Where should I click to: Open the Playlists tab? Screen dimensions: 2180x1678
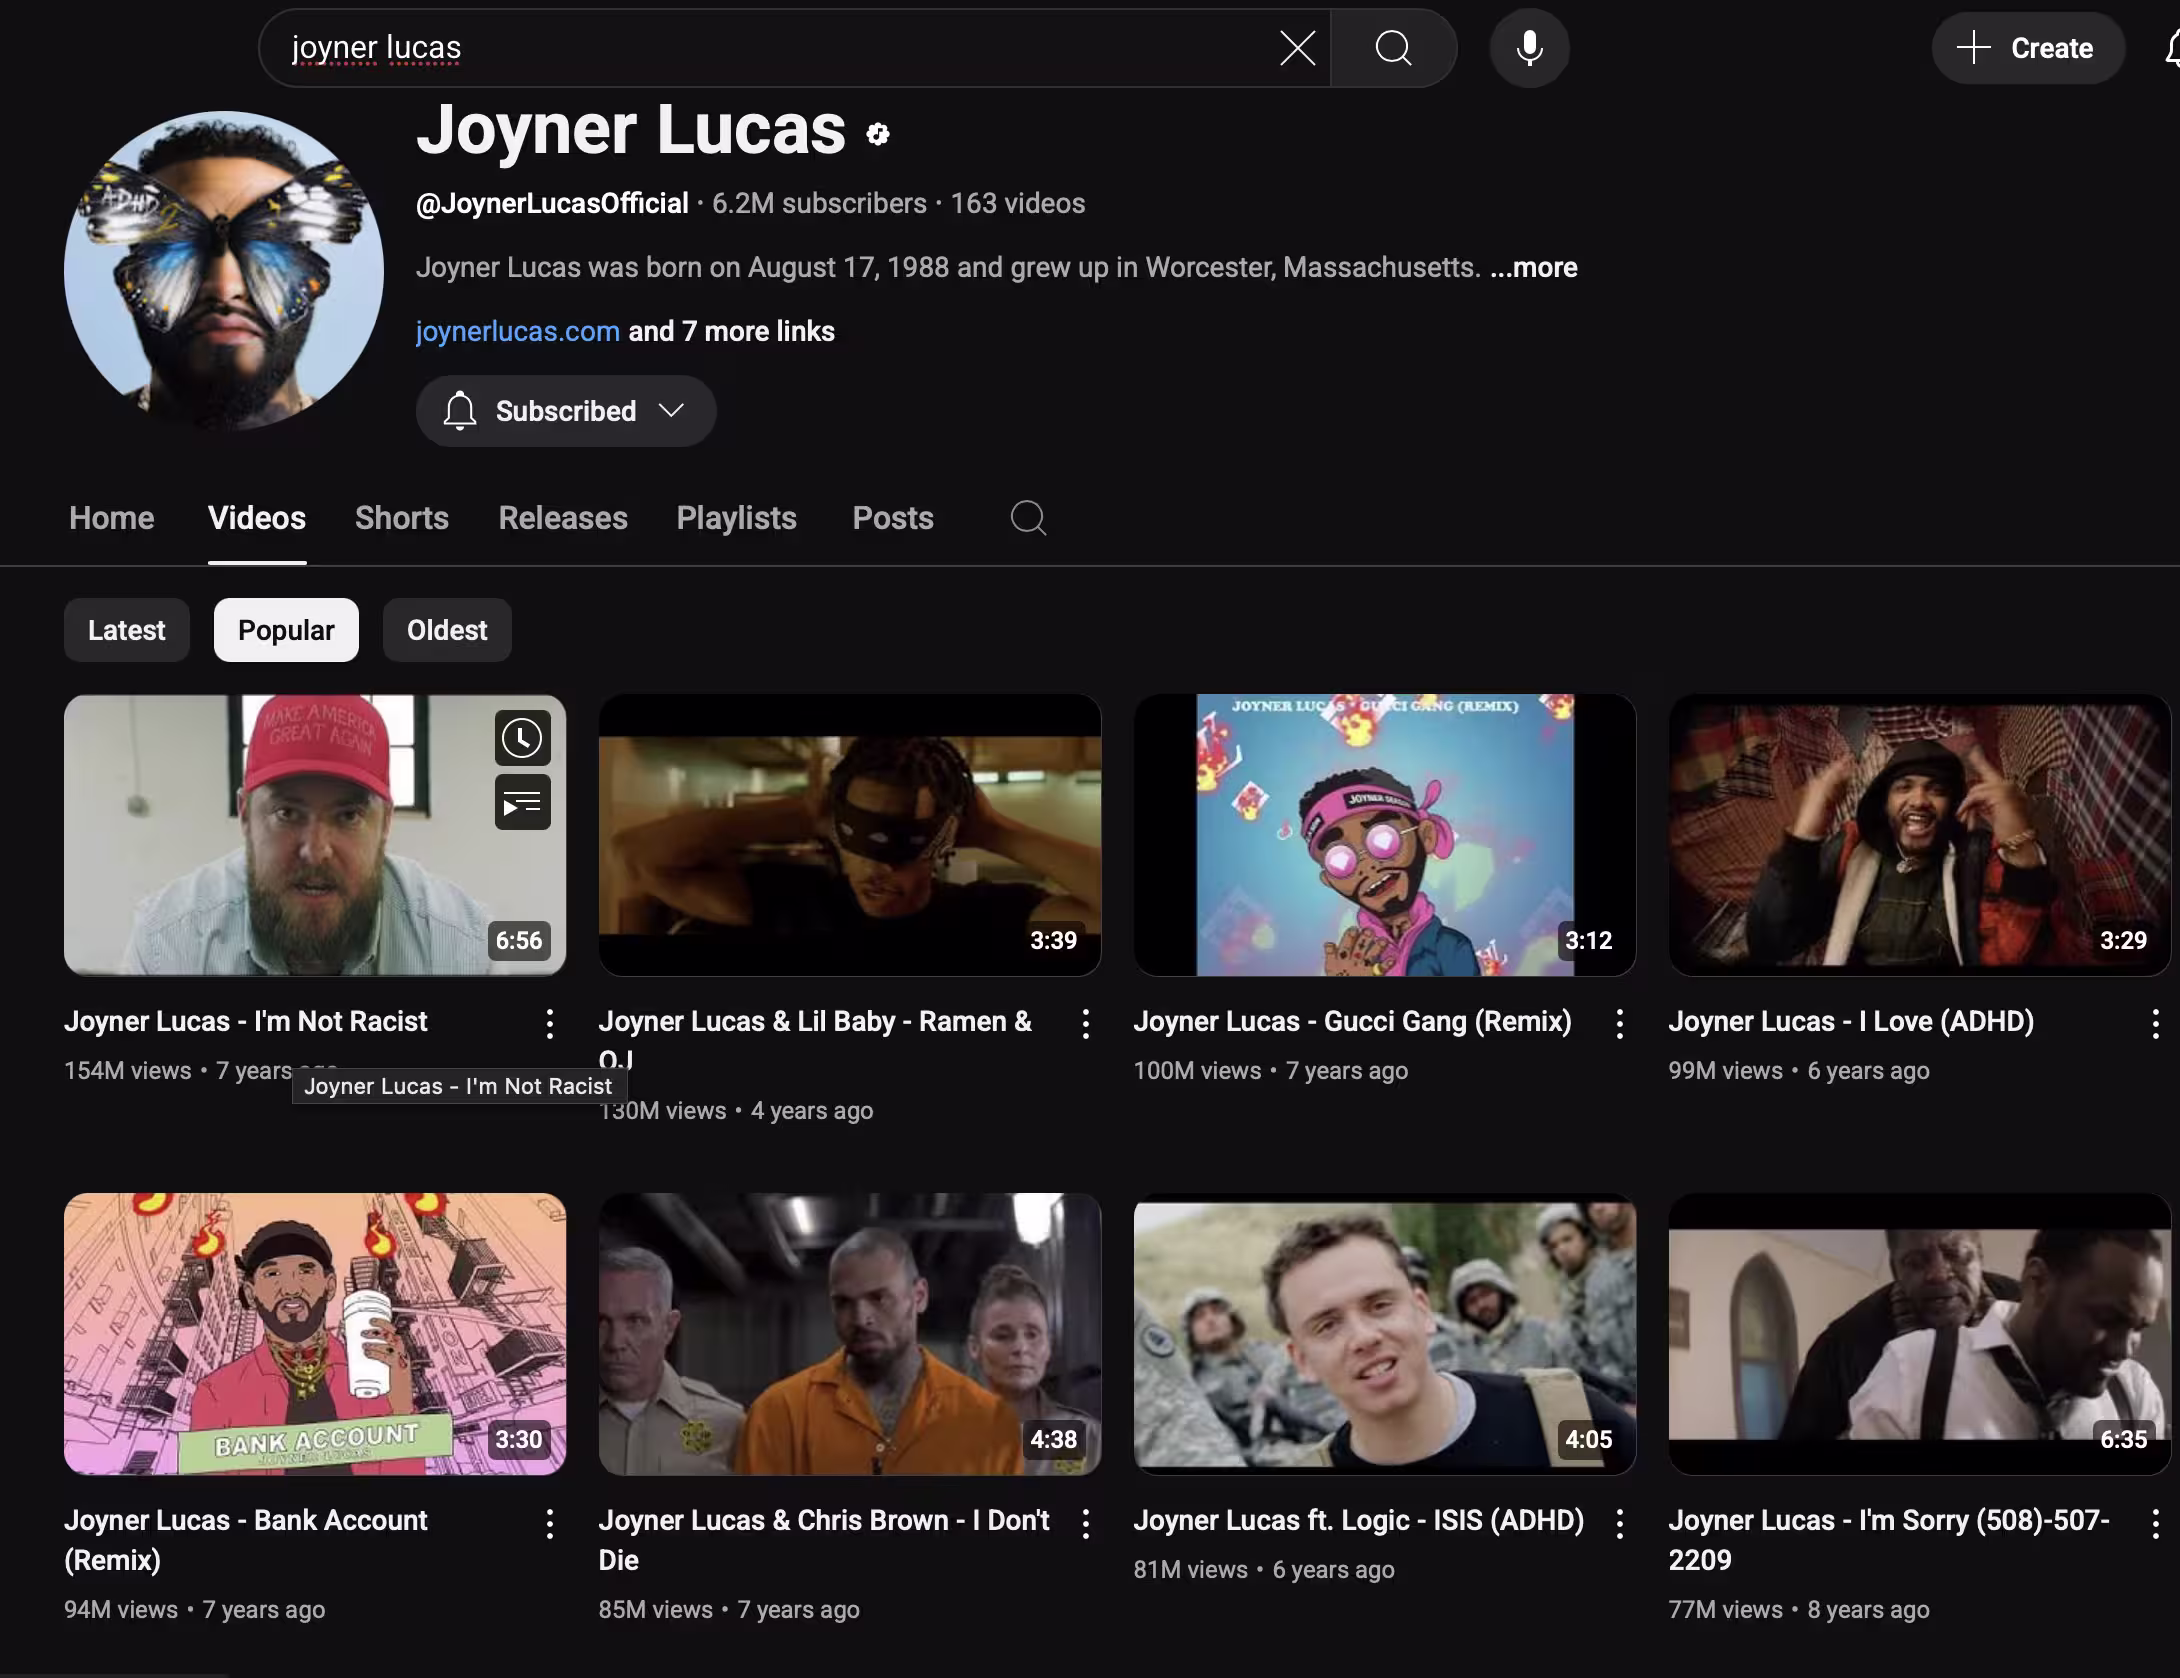coord(736,518)
